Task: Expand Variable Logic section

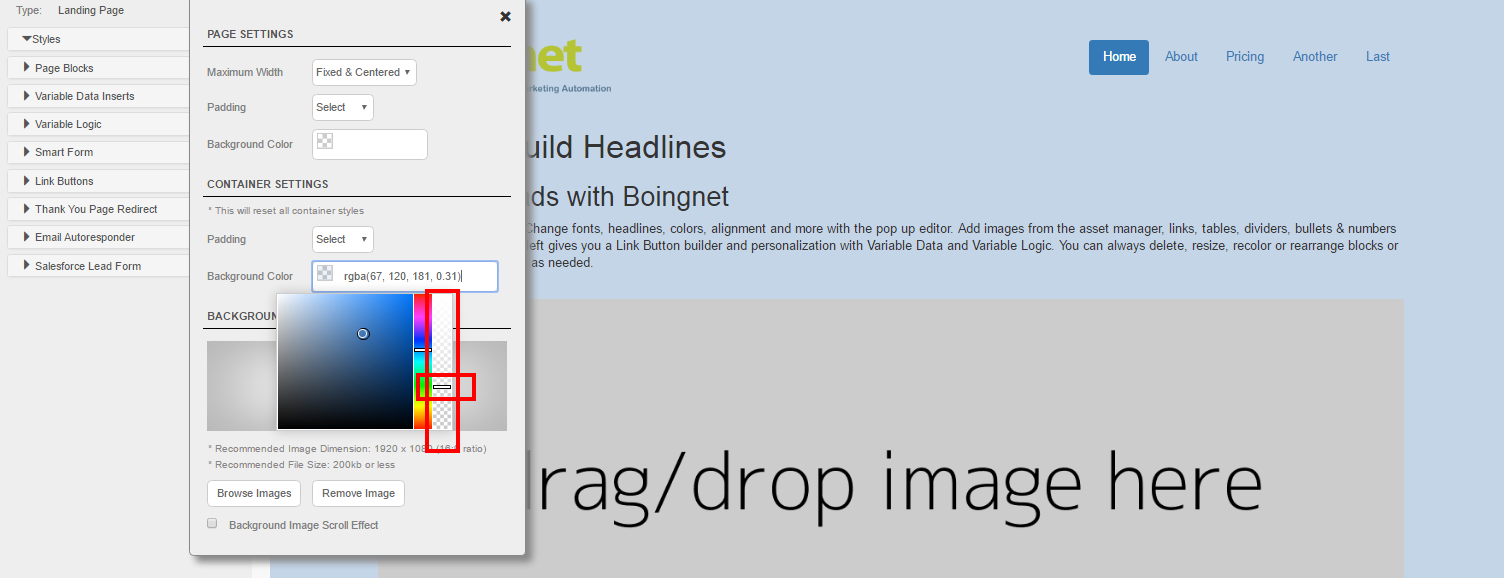Action: click(x=98, y=124)
